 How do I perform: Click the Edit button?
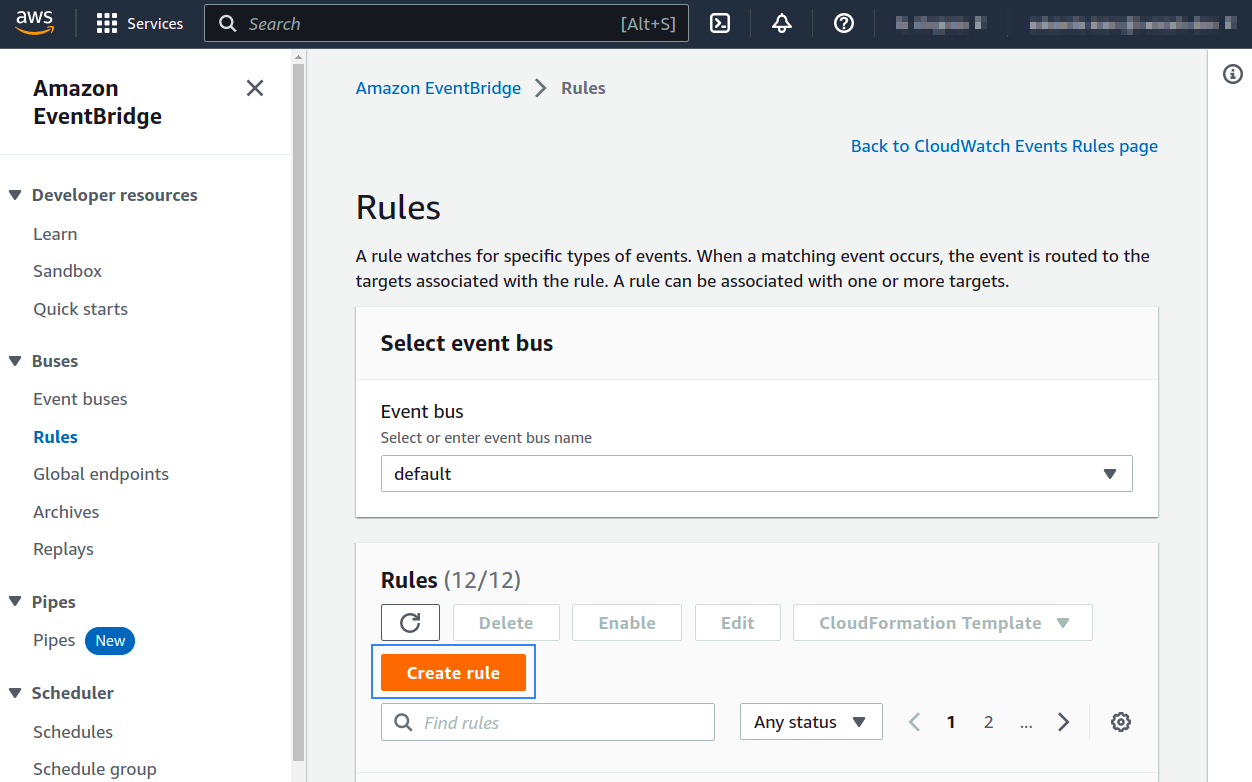(x=738, y=623)
